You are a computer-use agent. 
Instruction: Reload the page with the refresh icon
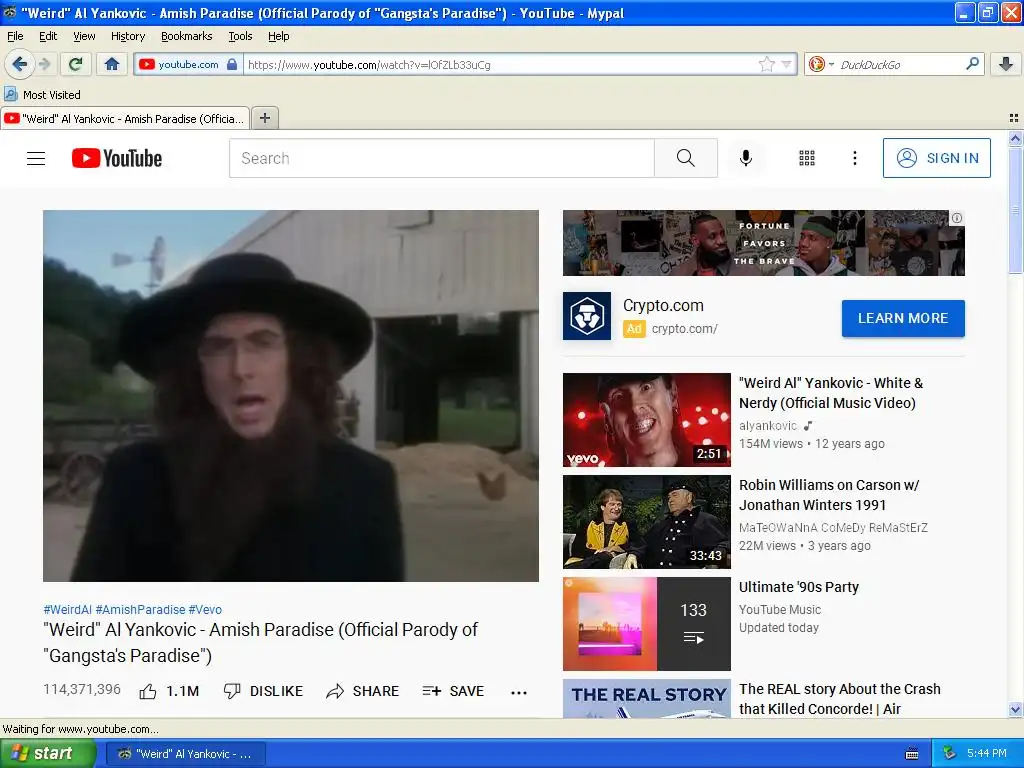(x=76, y=64)
